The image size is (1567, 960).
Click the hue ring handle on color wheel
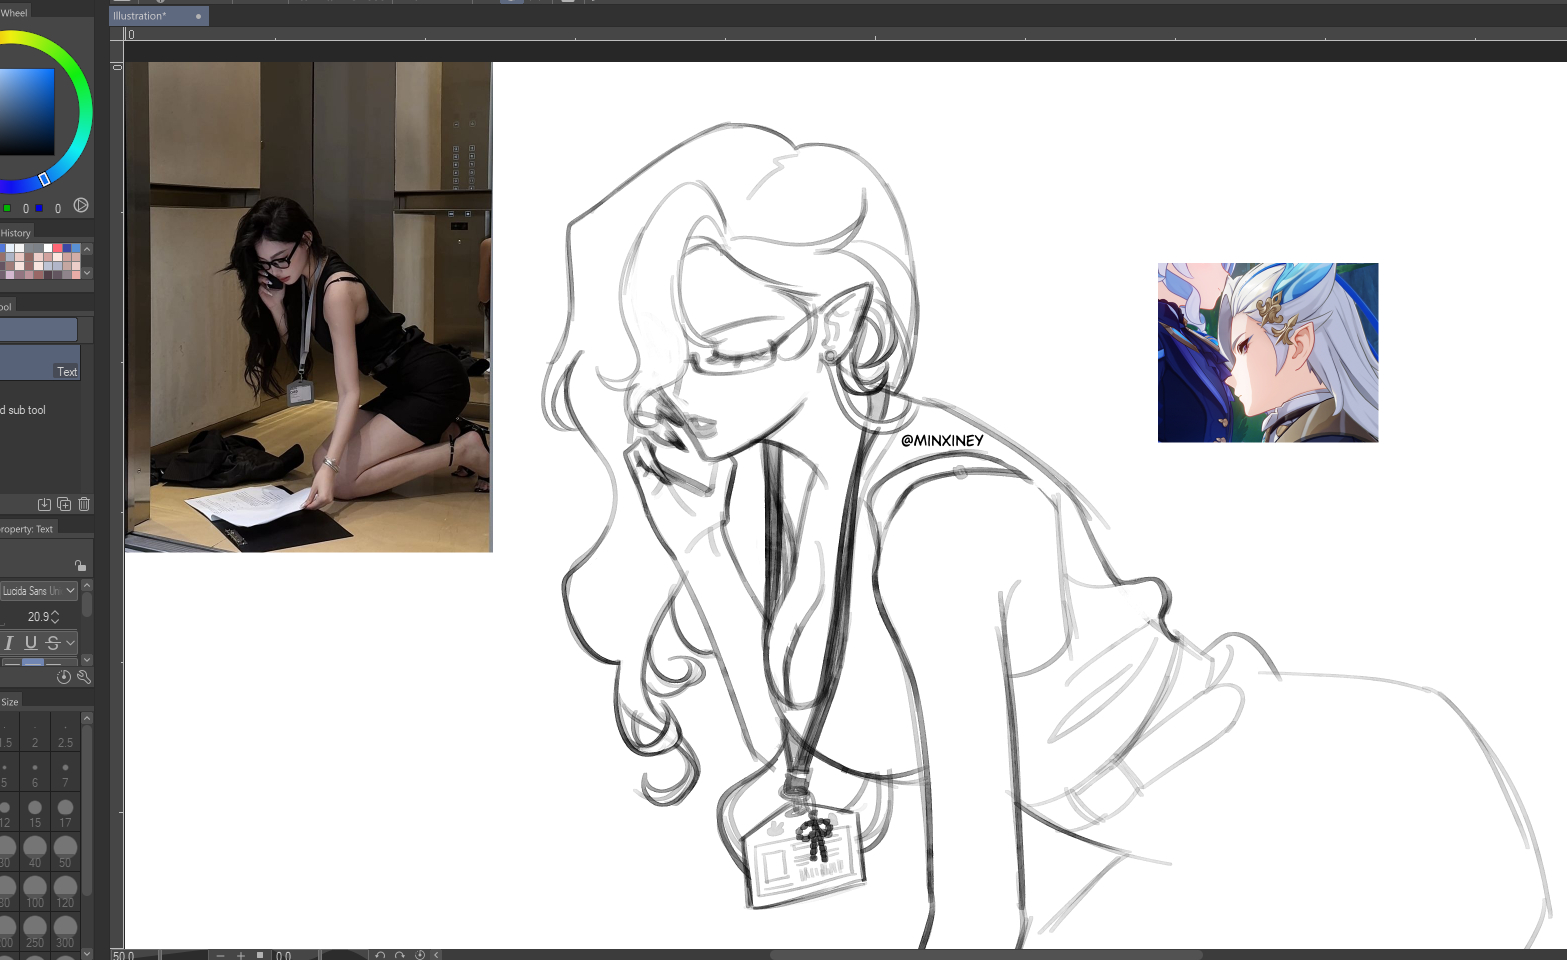point(44,179)
